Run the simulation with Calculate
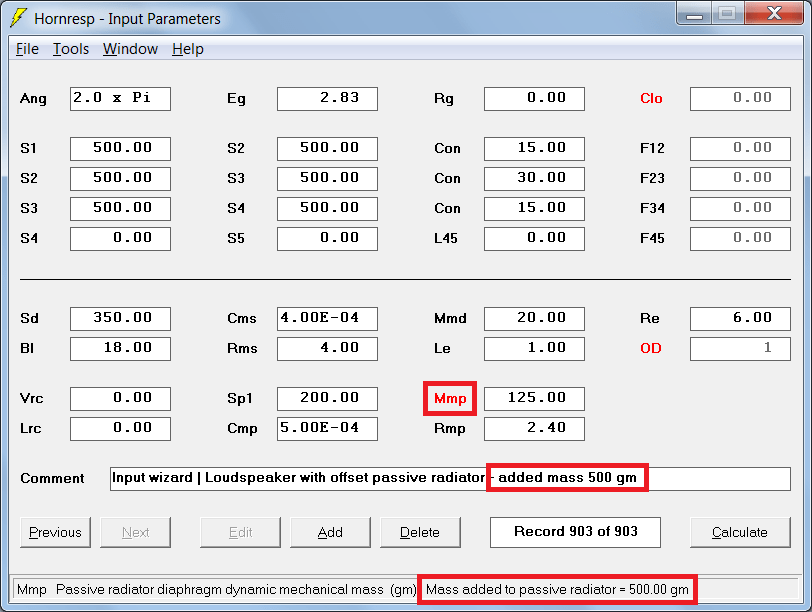812x612 pixels. (x=740, y=532)
